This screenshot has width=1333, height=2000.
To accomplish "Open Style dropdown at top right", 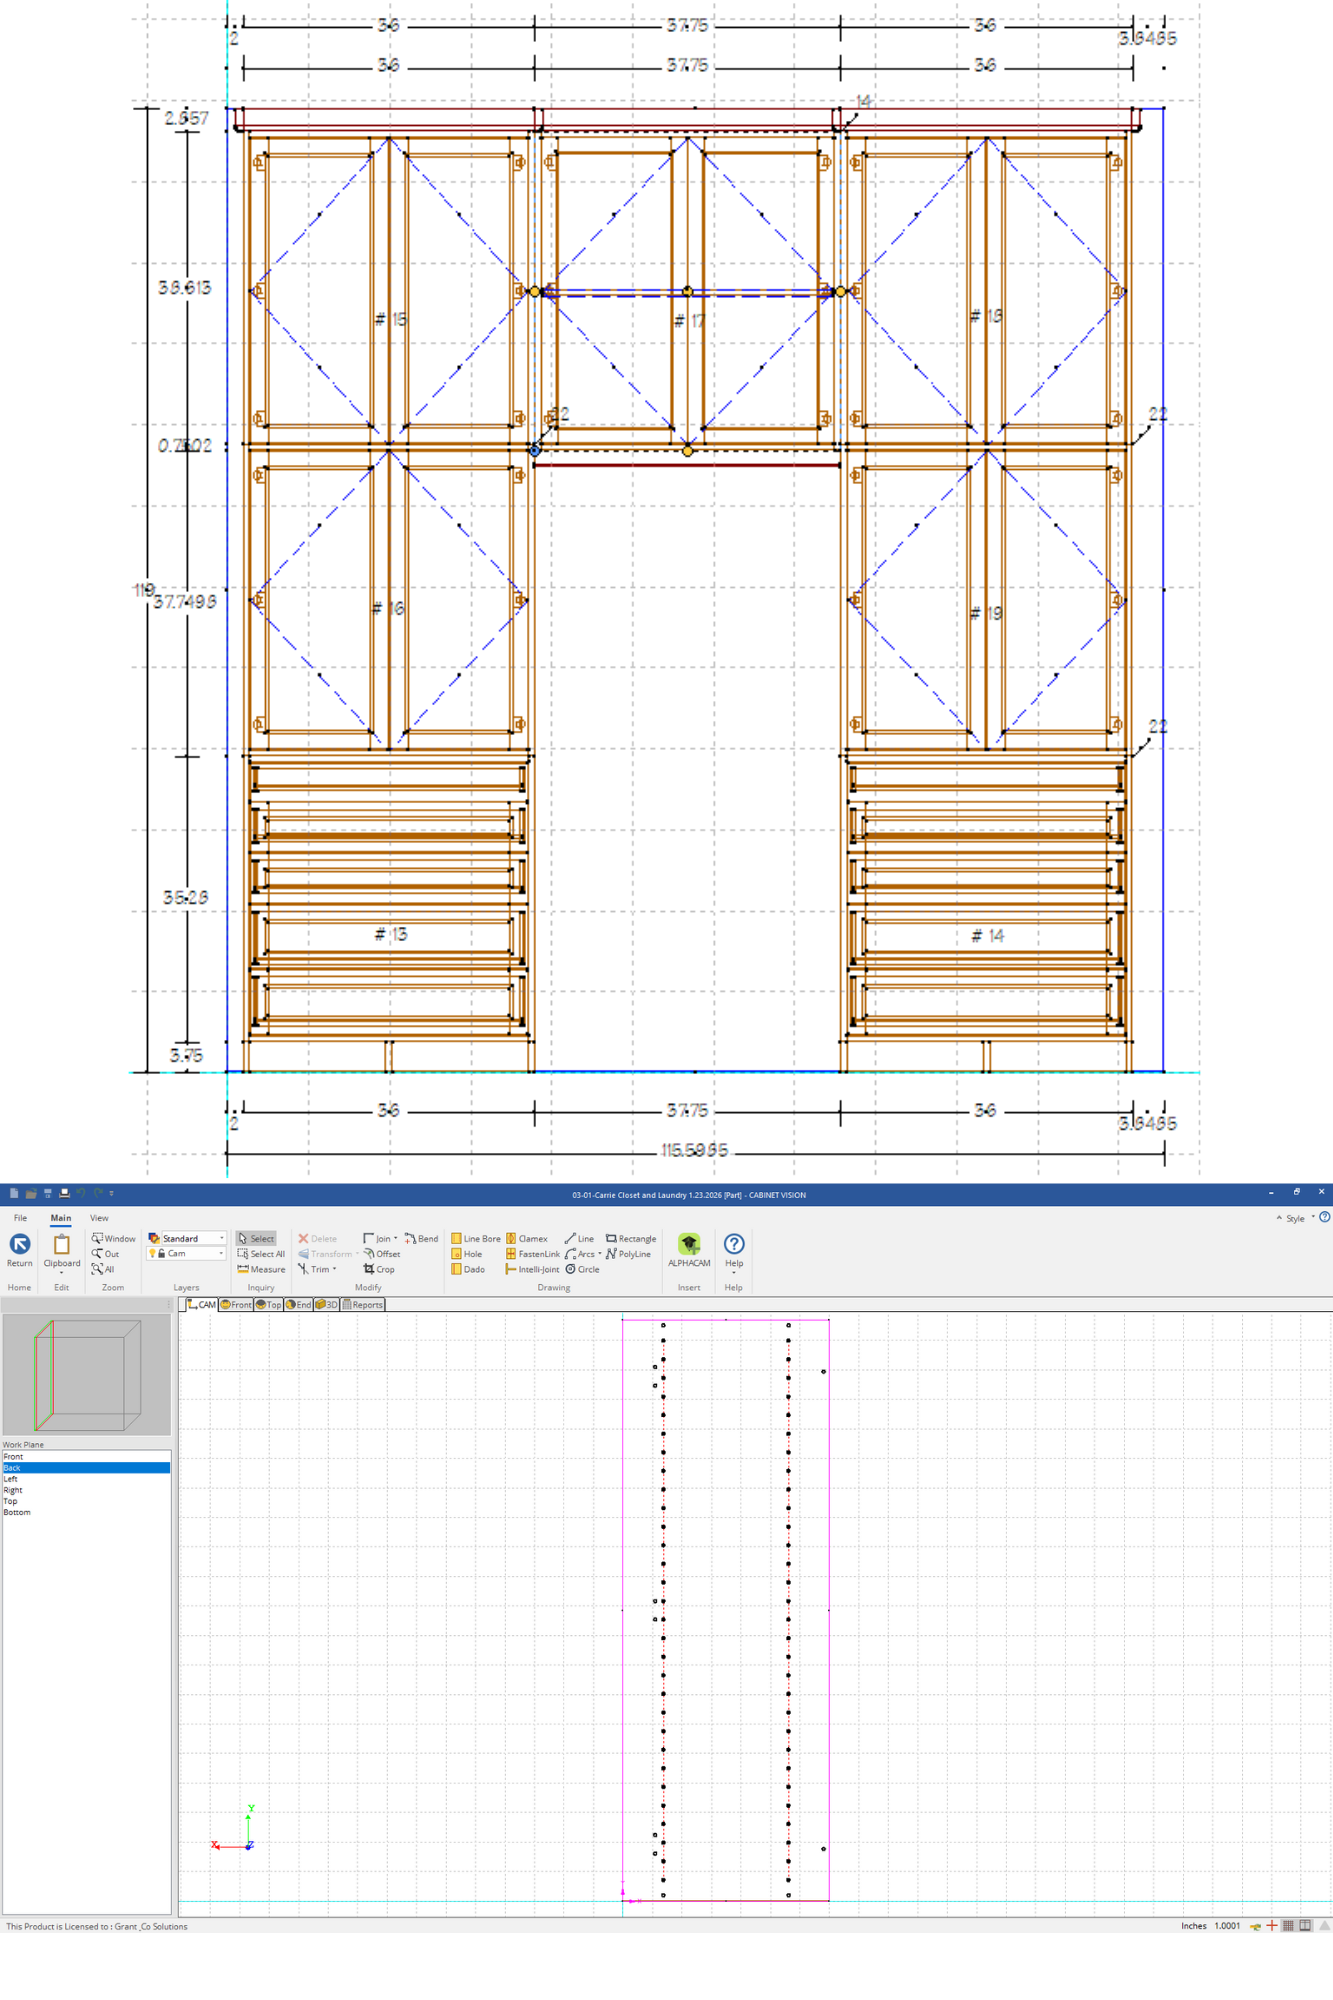I will (1300, 1218).
